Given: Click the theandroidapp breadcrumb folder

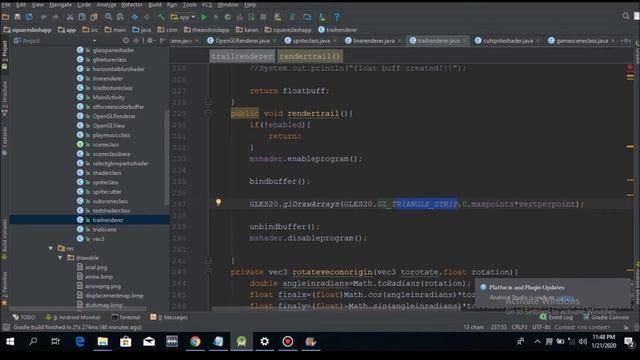Looking at the screenshot, I should [x=207, y=30].
